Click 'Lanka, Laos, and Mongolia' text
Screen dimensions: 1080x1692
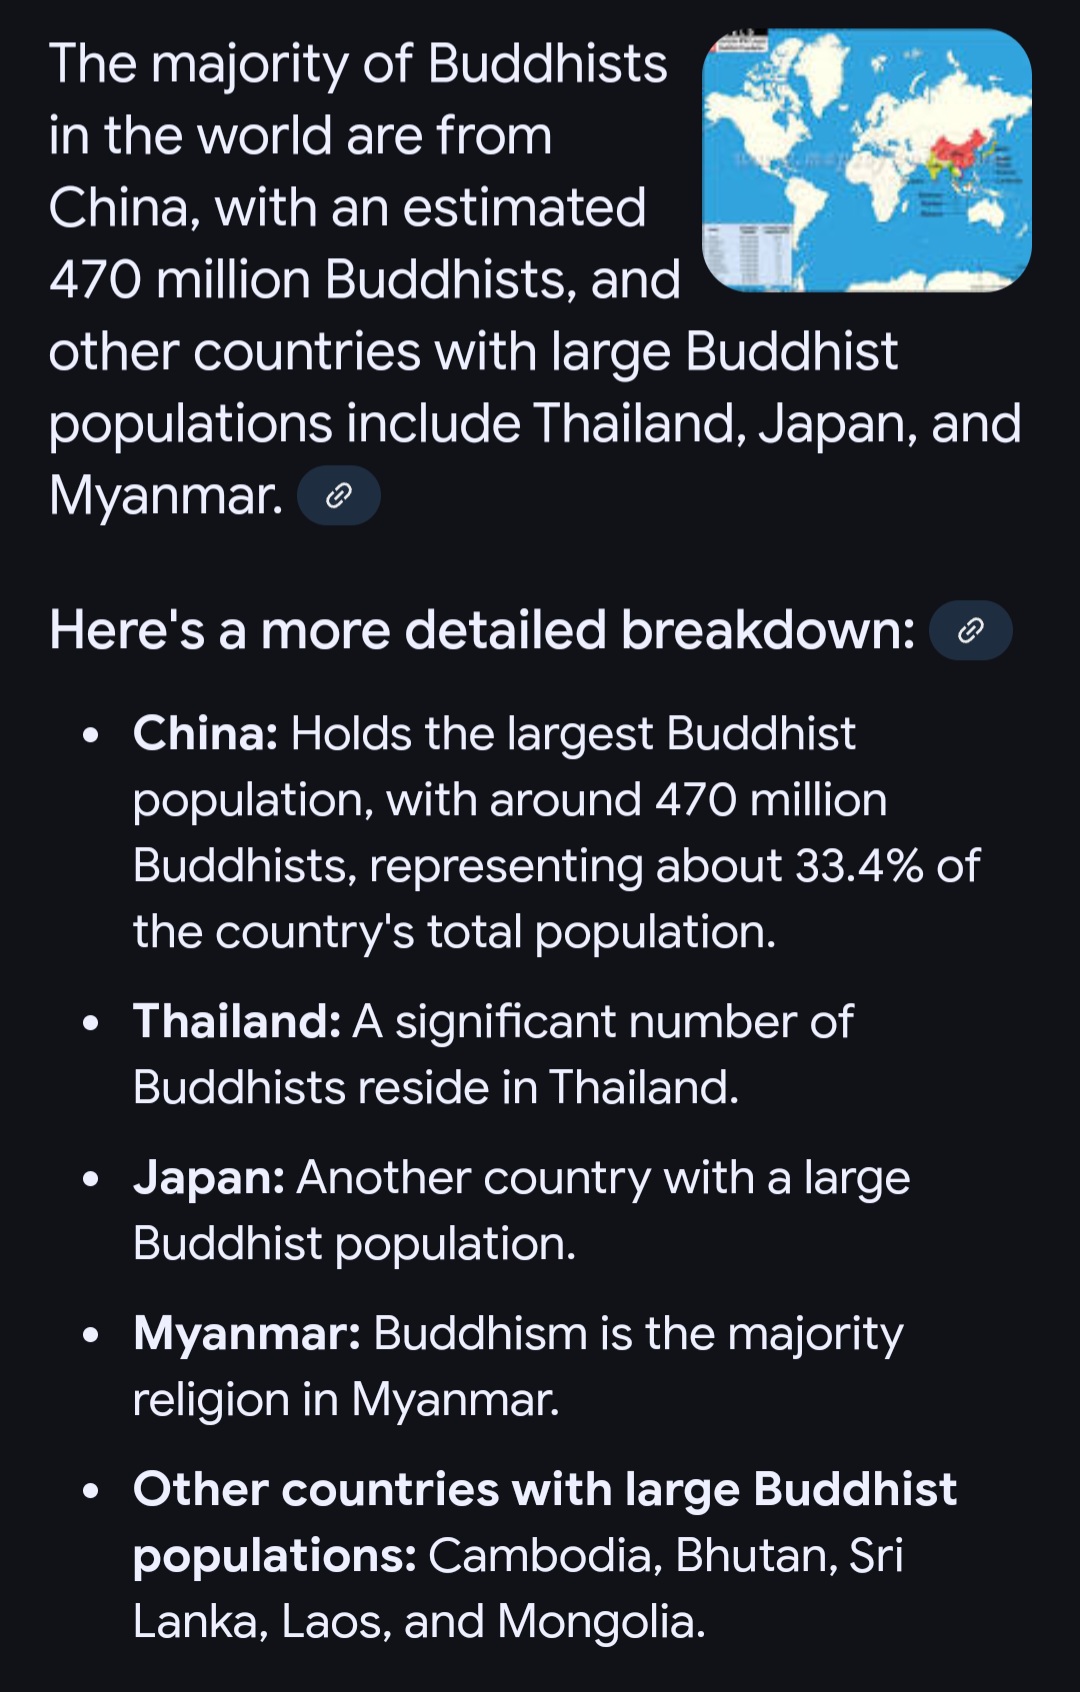[419, 1621]
